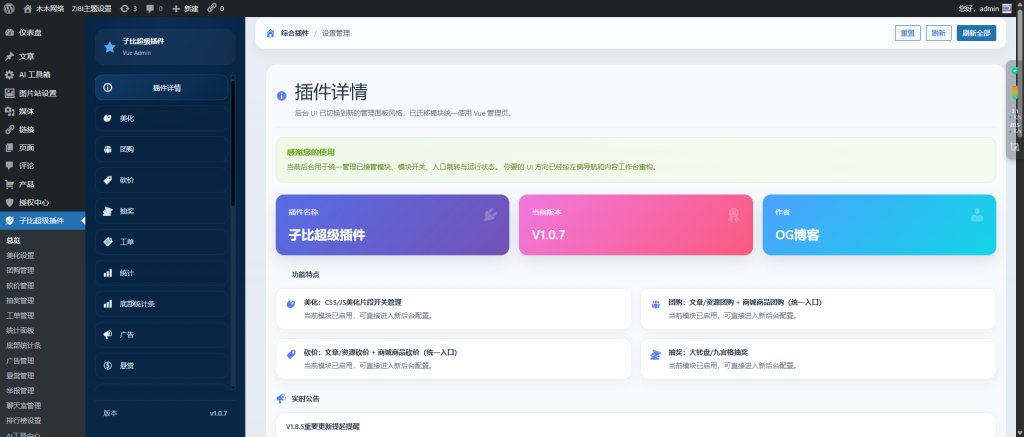The image size is (1024, 437).
Task: Open ZIBI主题设置 in the admin bar
Action: 91,8
